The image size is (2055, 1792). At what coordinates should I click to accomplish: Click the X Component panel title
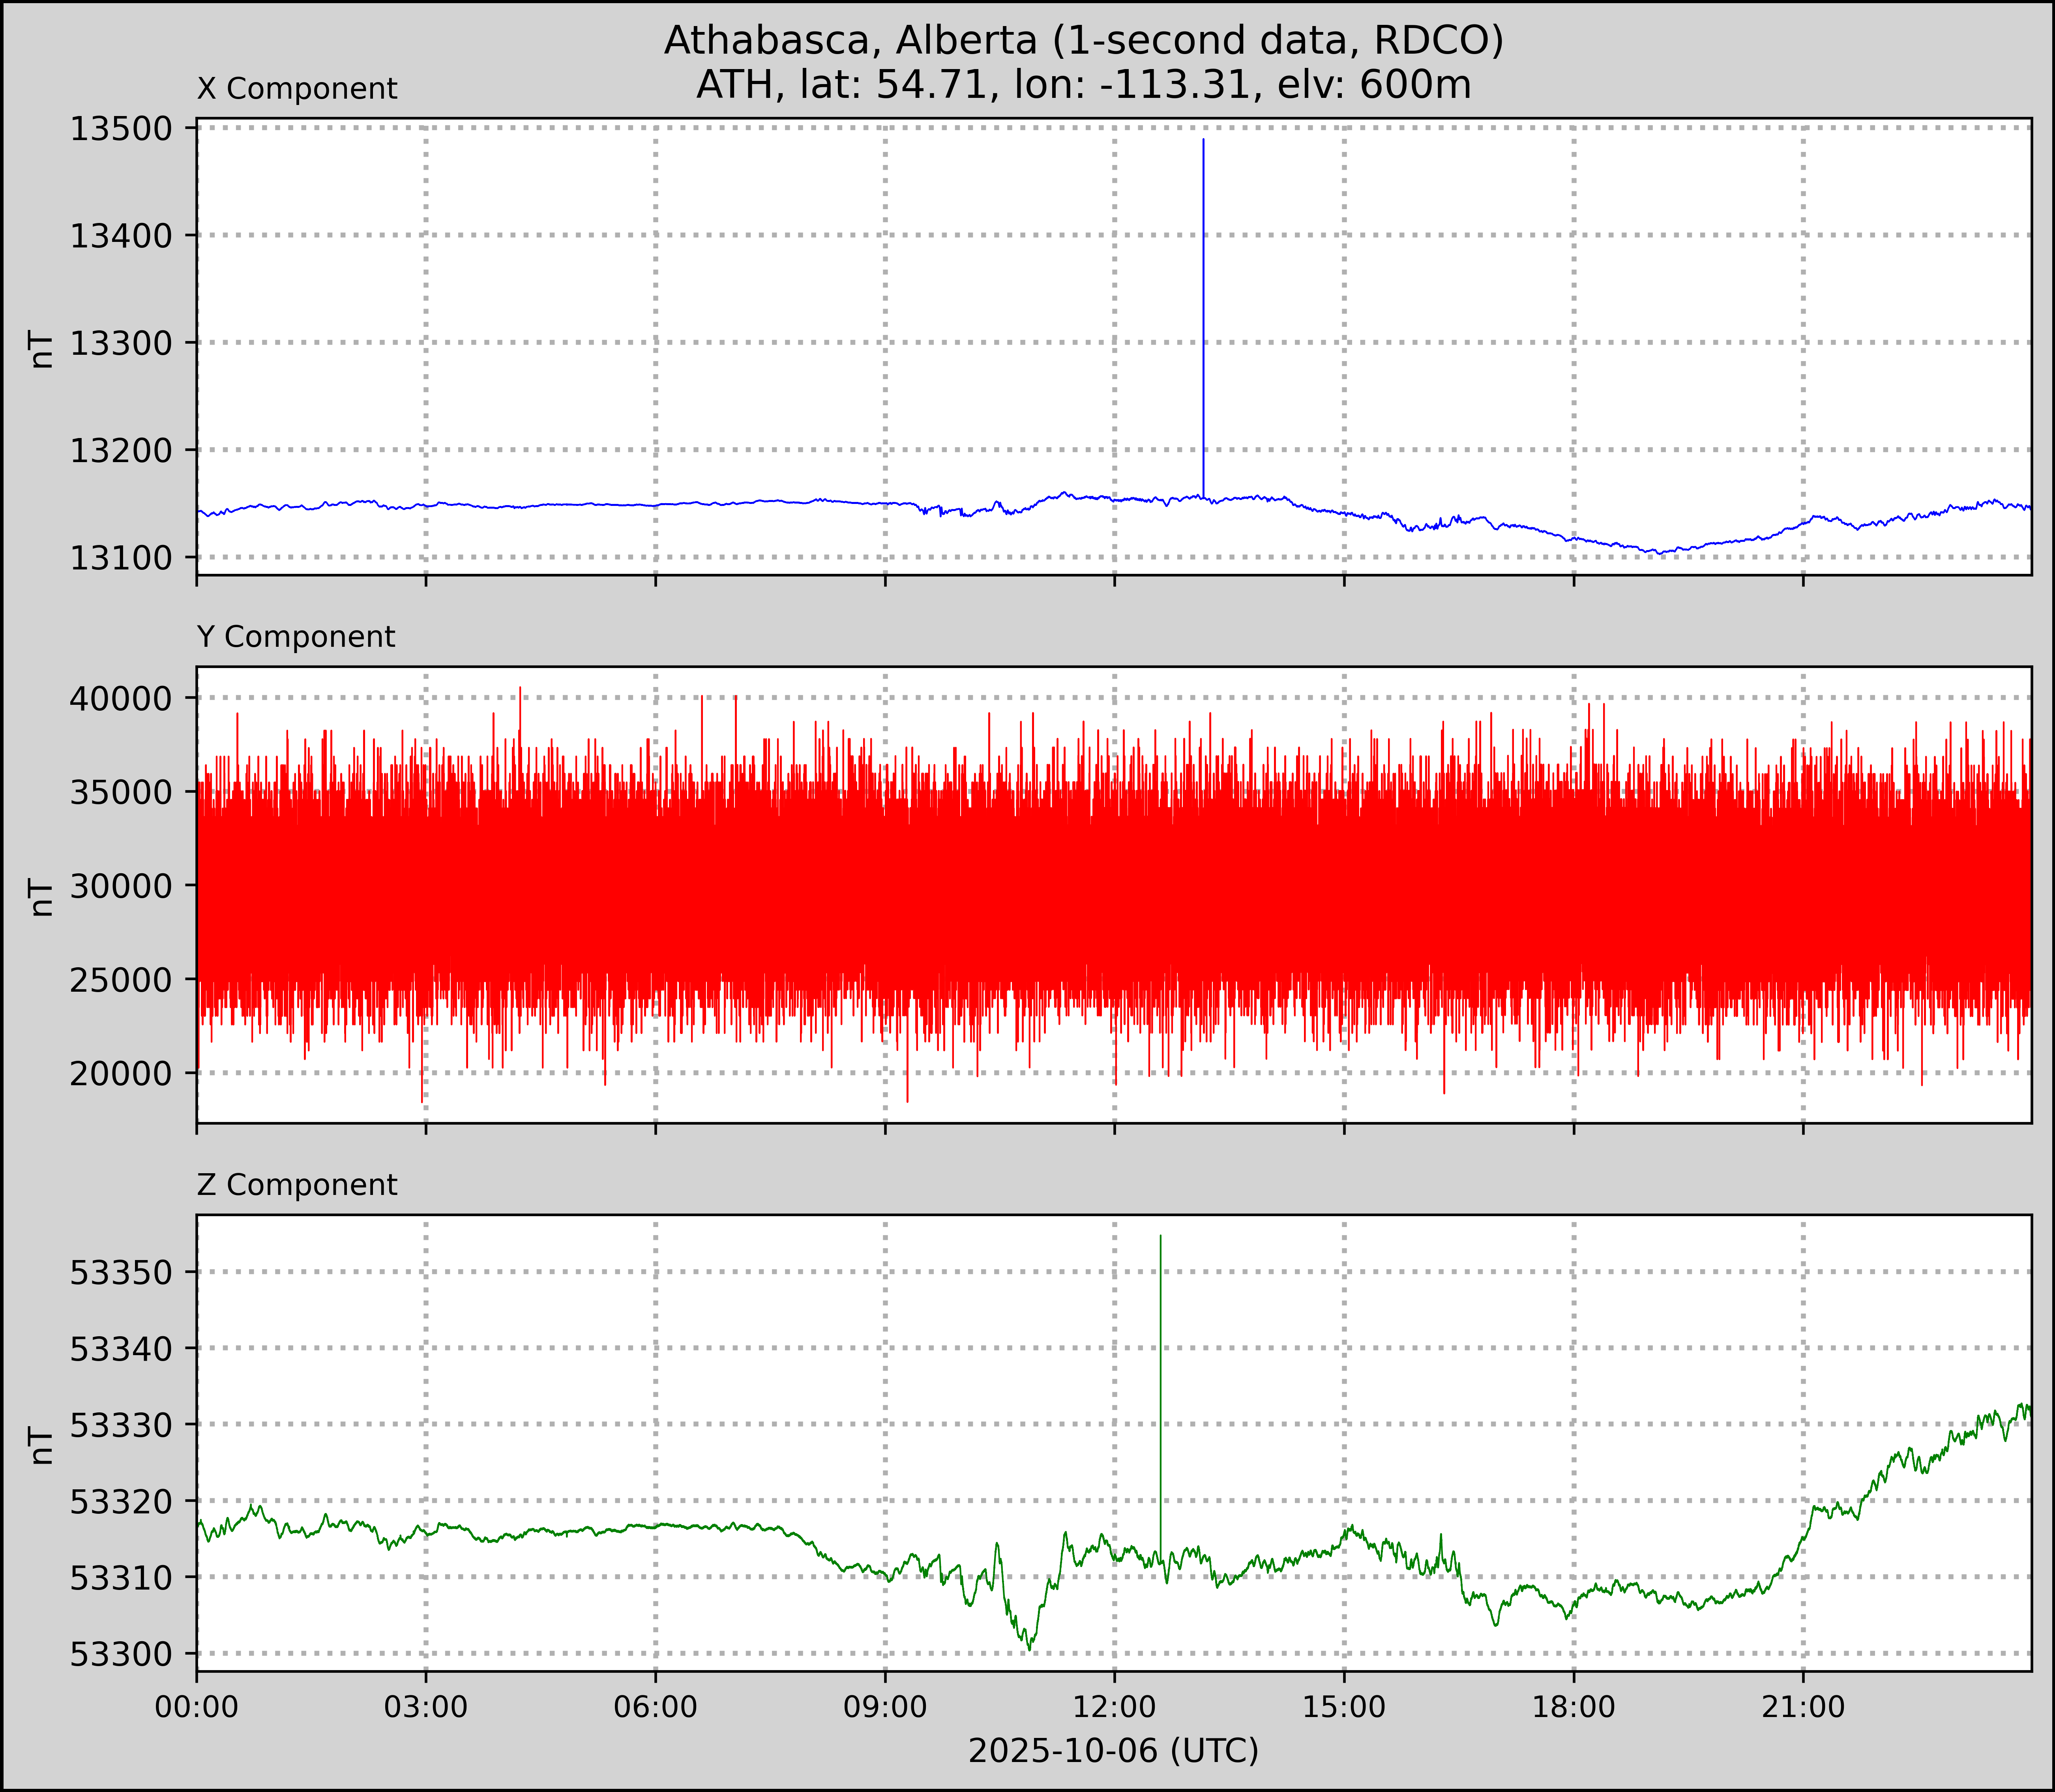(297, 89)
